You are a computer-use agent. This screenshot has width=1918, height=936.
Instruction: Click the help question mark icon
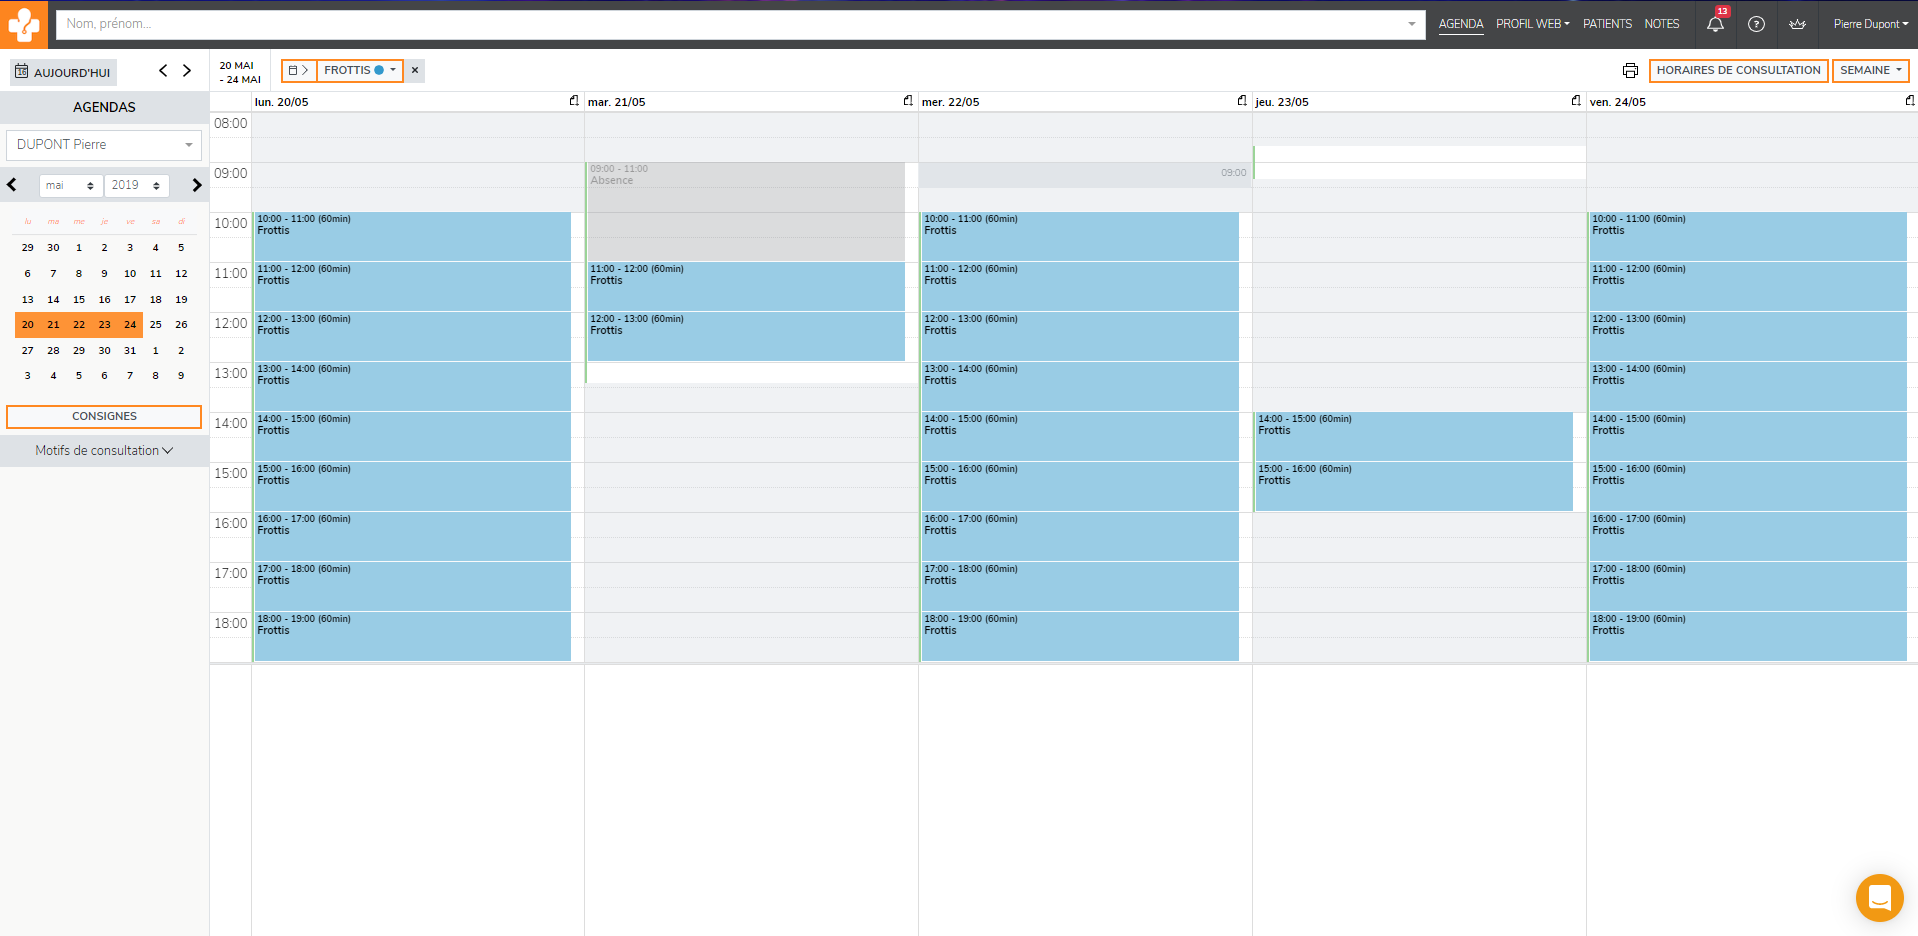pos(1756,24)
